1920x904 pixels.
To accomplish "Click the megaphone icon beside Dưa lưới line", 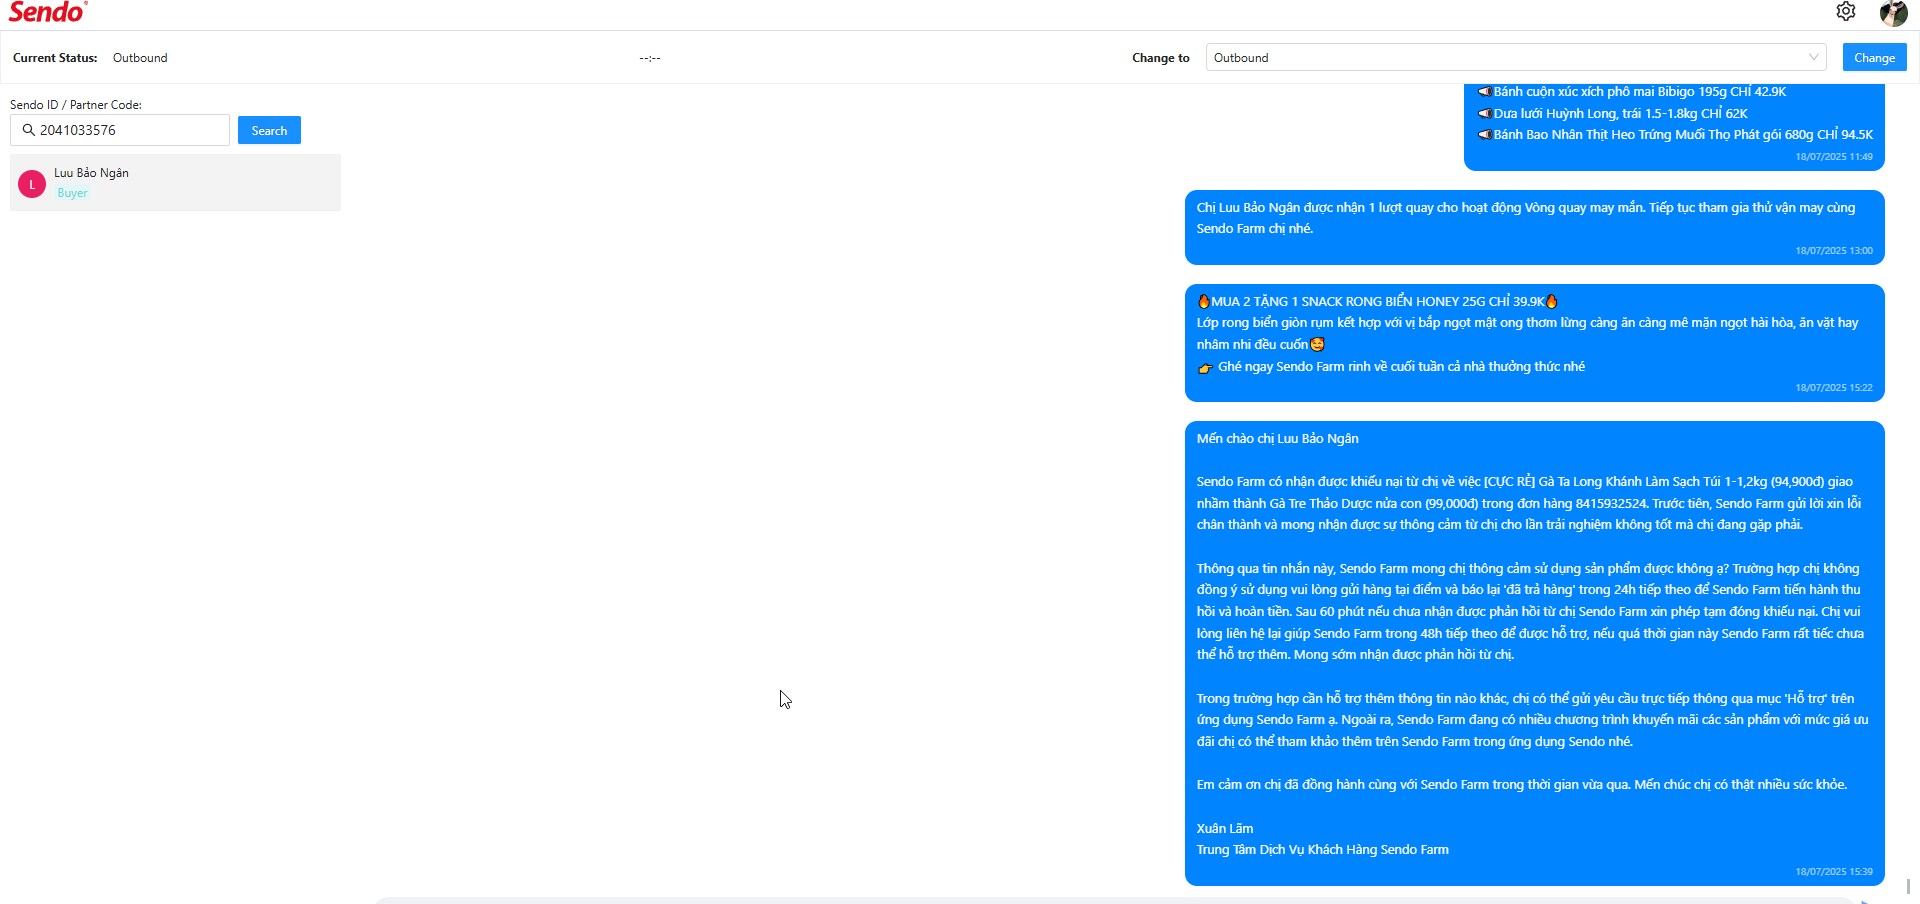I will click(1485, 114).
